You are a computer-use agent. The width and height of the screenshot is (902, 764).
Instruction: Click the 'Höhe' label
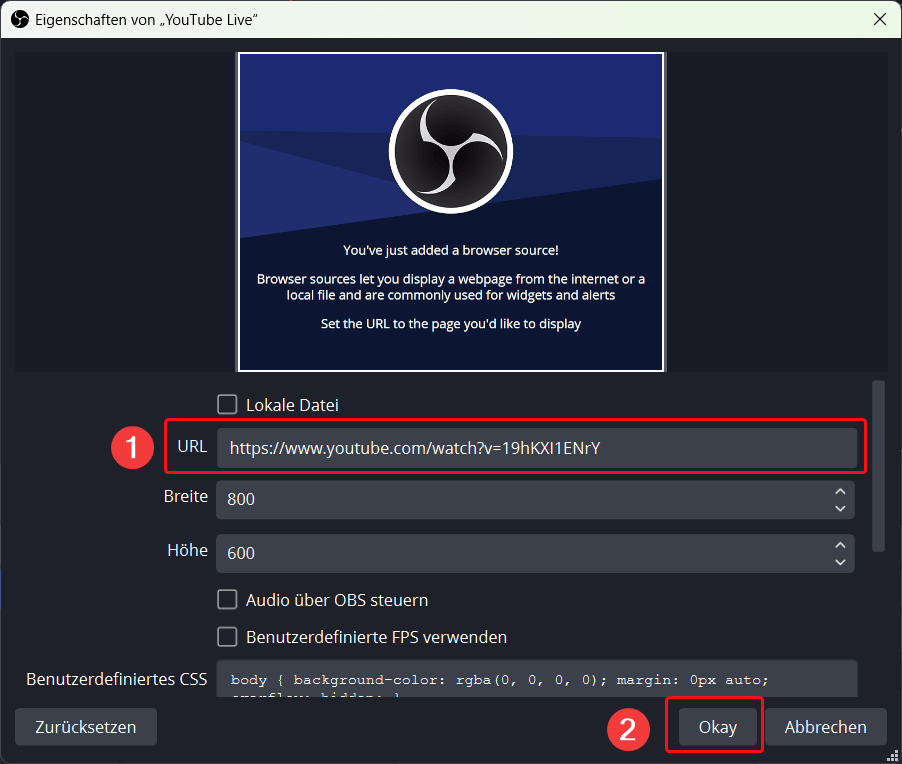point(188,550)
